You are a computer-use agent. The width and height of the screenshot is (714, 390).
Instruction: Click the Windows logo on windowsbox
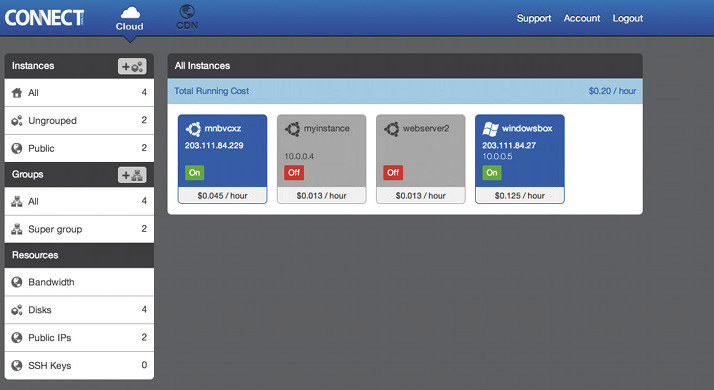490,129
